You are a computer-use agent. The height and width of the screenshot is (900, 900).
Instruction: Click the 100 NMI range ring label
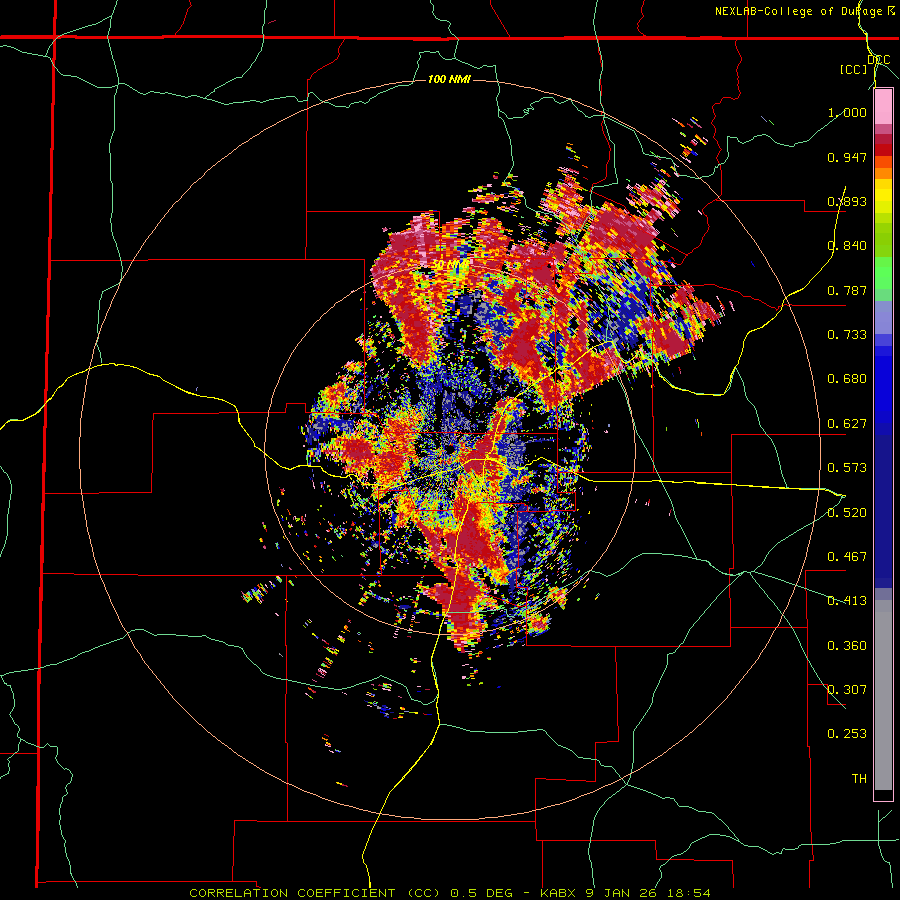449,79
